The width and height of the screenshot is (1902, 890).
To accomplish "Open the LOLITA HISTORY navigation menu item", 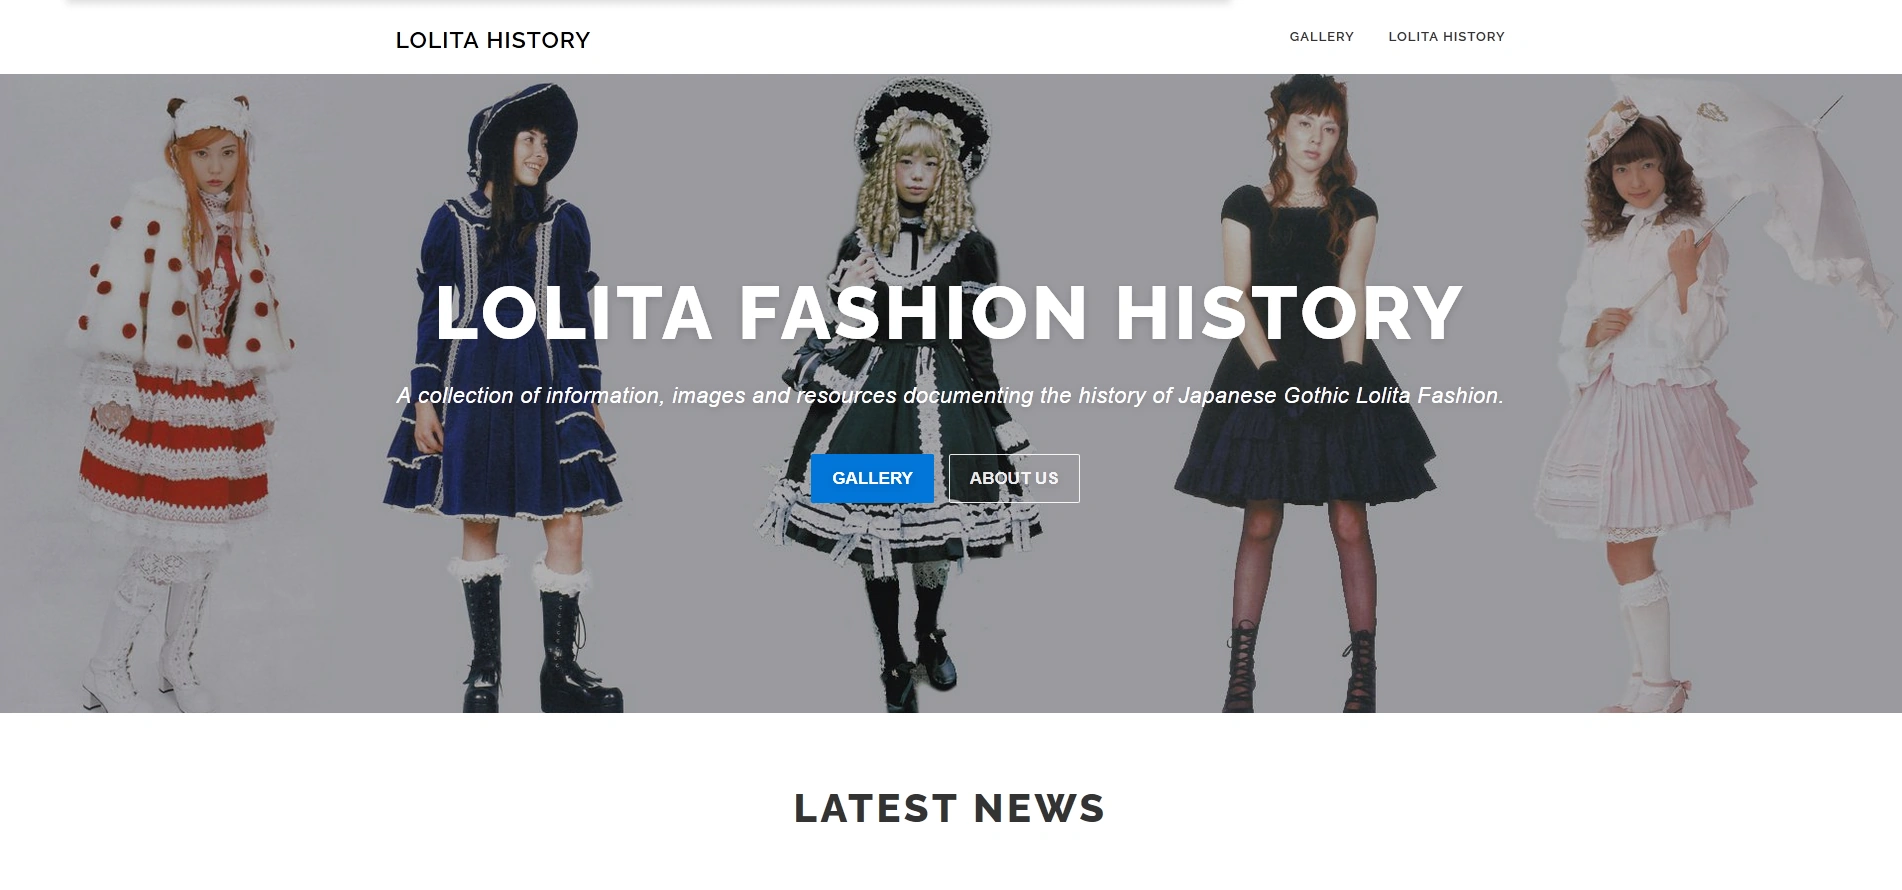I will (1446, 37).
